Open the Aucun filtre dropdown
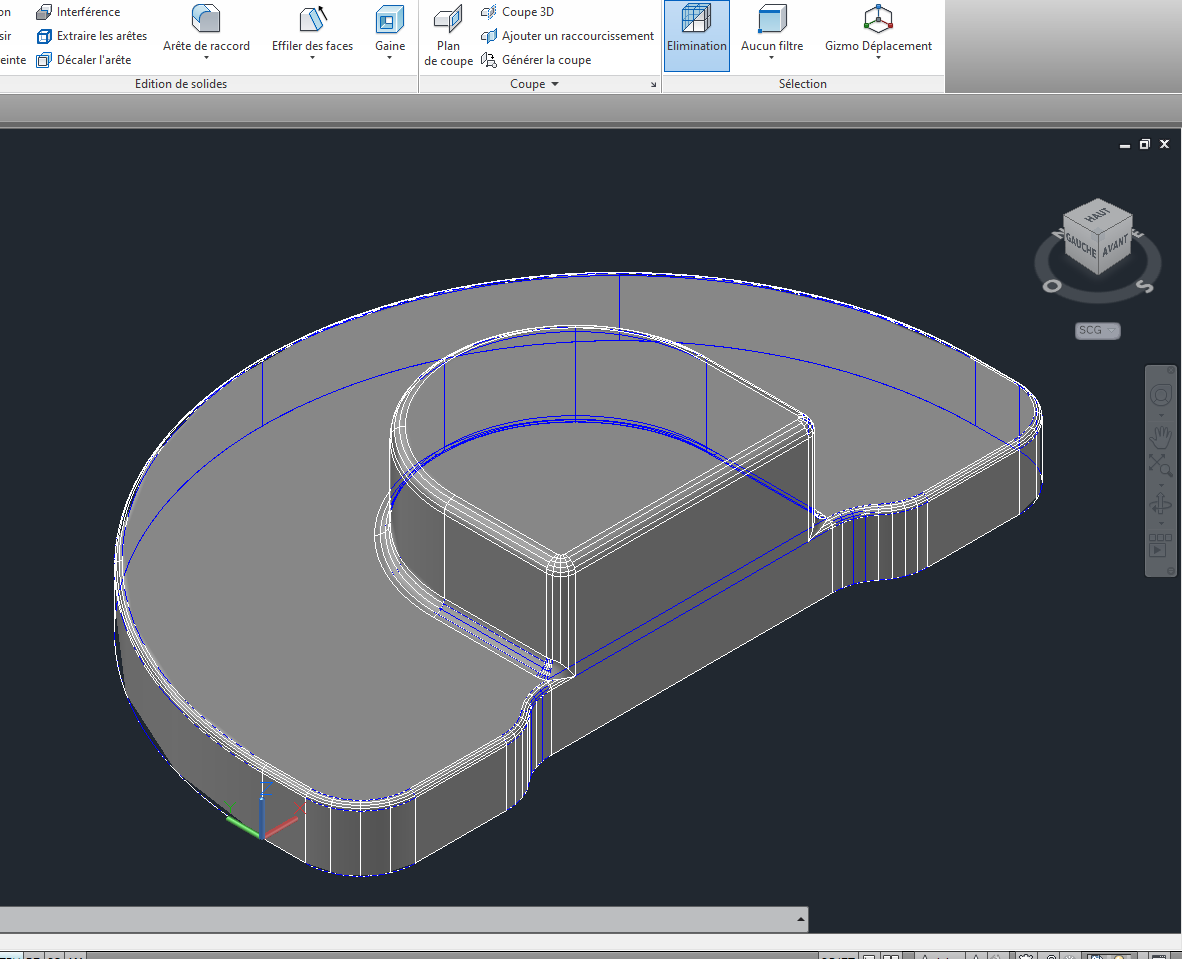This screenshot has height=959, width=1182. pos(772,57)
